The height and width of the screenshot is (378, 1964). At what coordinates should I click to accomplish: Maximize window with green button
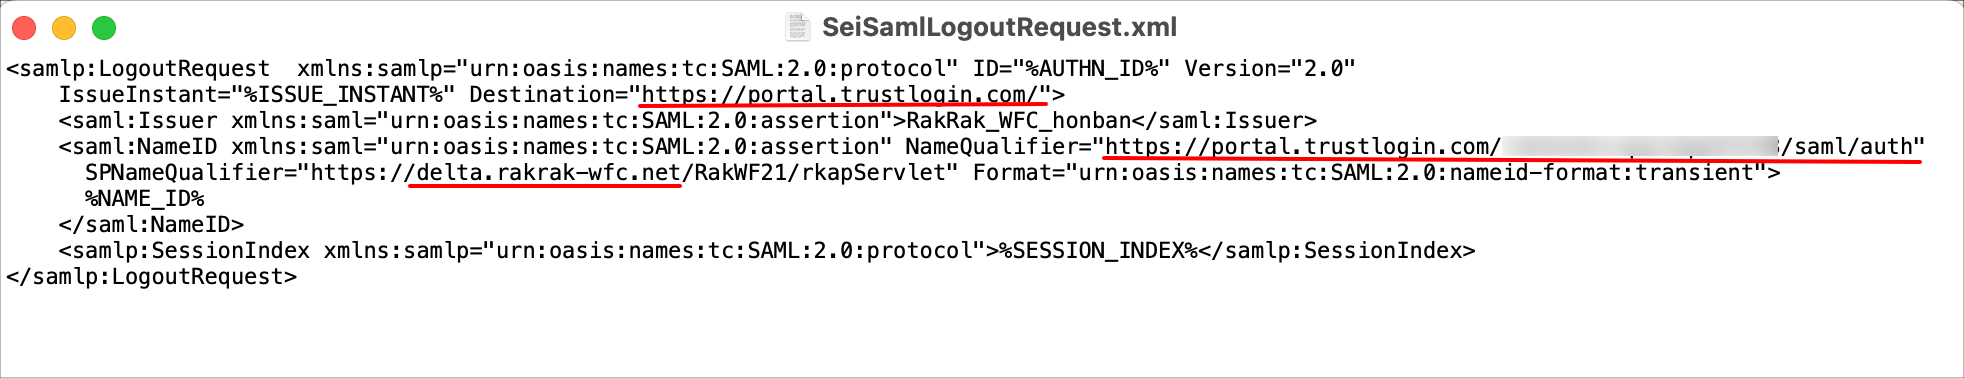pos(104,28)
